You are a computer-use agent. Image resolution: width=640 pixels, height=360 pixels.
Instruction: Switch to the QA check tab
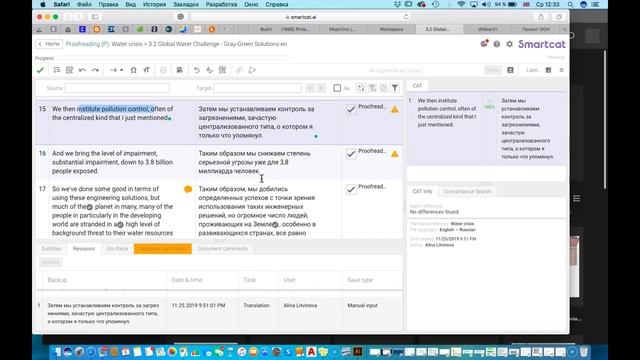117,249
